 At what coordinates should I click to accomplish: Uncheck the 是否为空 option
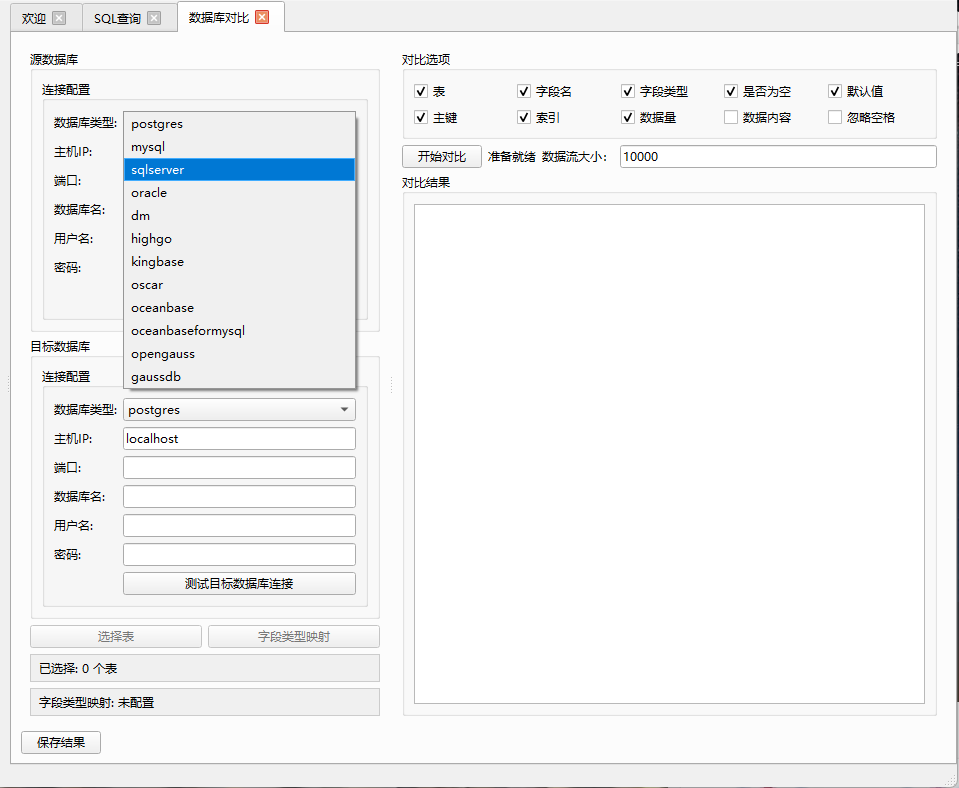pyautogui.click(x=731, y=92)
